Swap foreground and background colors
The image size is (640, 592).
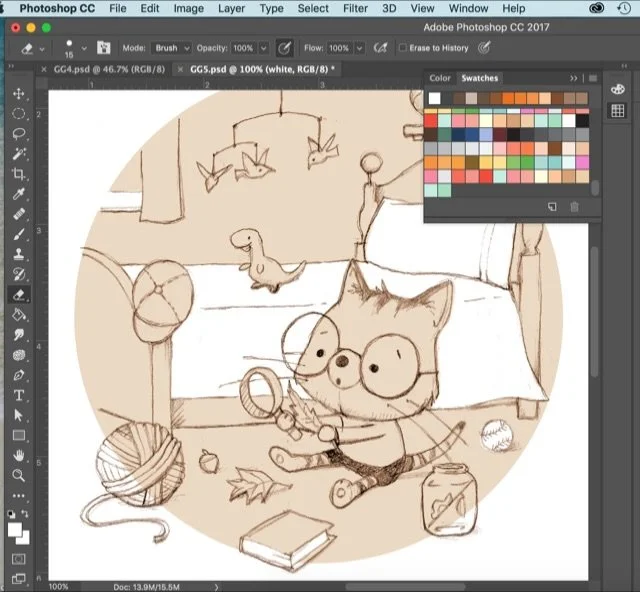(x=25, y=514)
